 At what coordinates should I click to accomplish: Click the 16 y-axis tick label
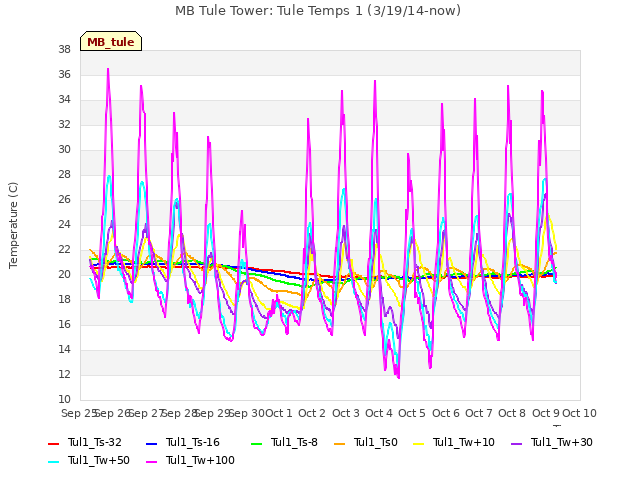click(x=64, y=324)
